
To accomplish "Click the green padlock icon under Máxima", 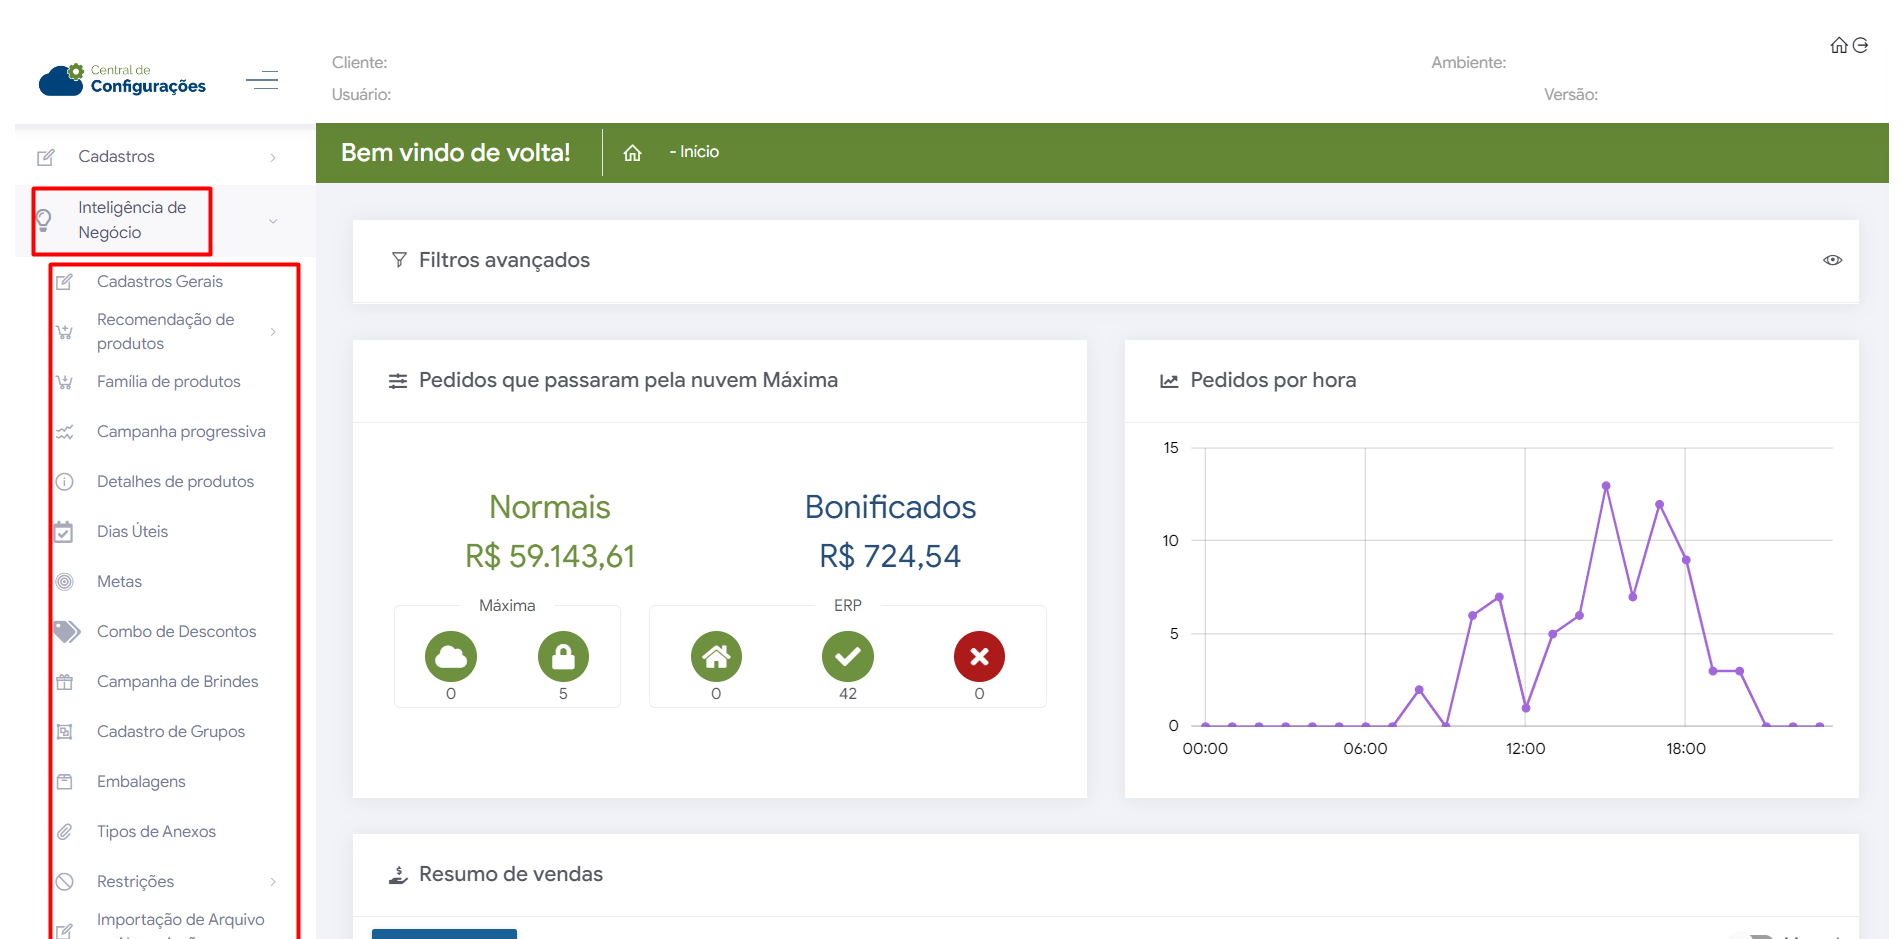I will (563, 656).
